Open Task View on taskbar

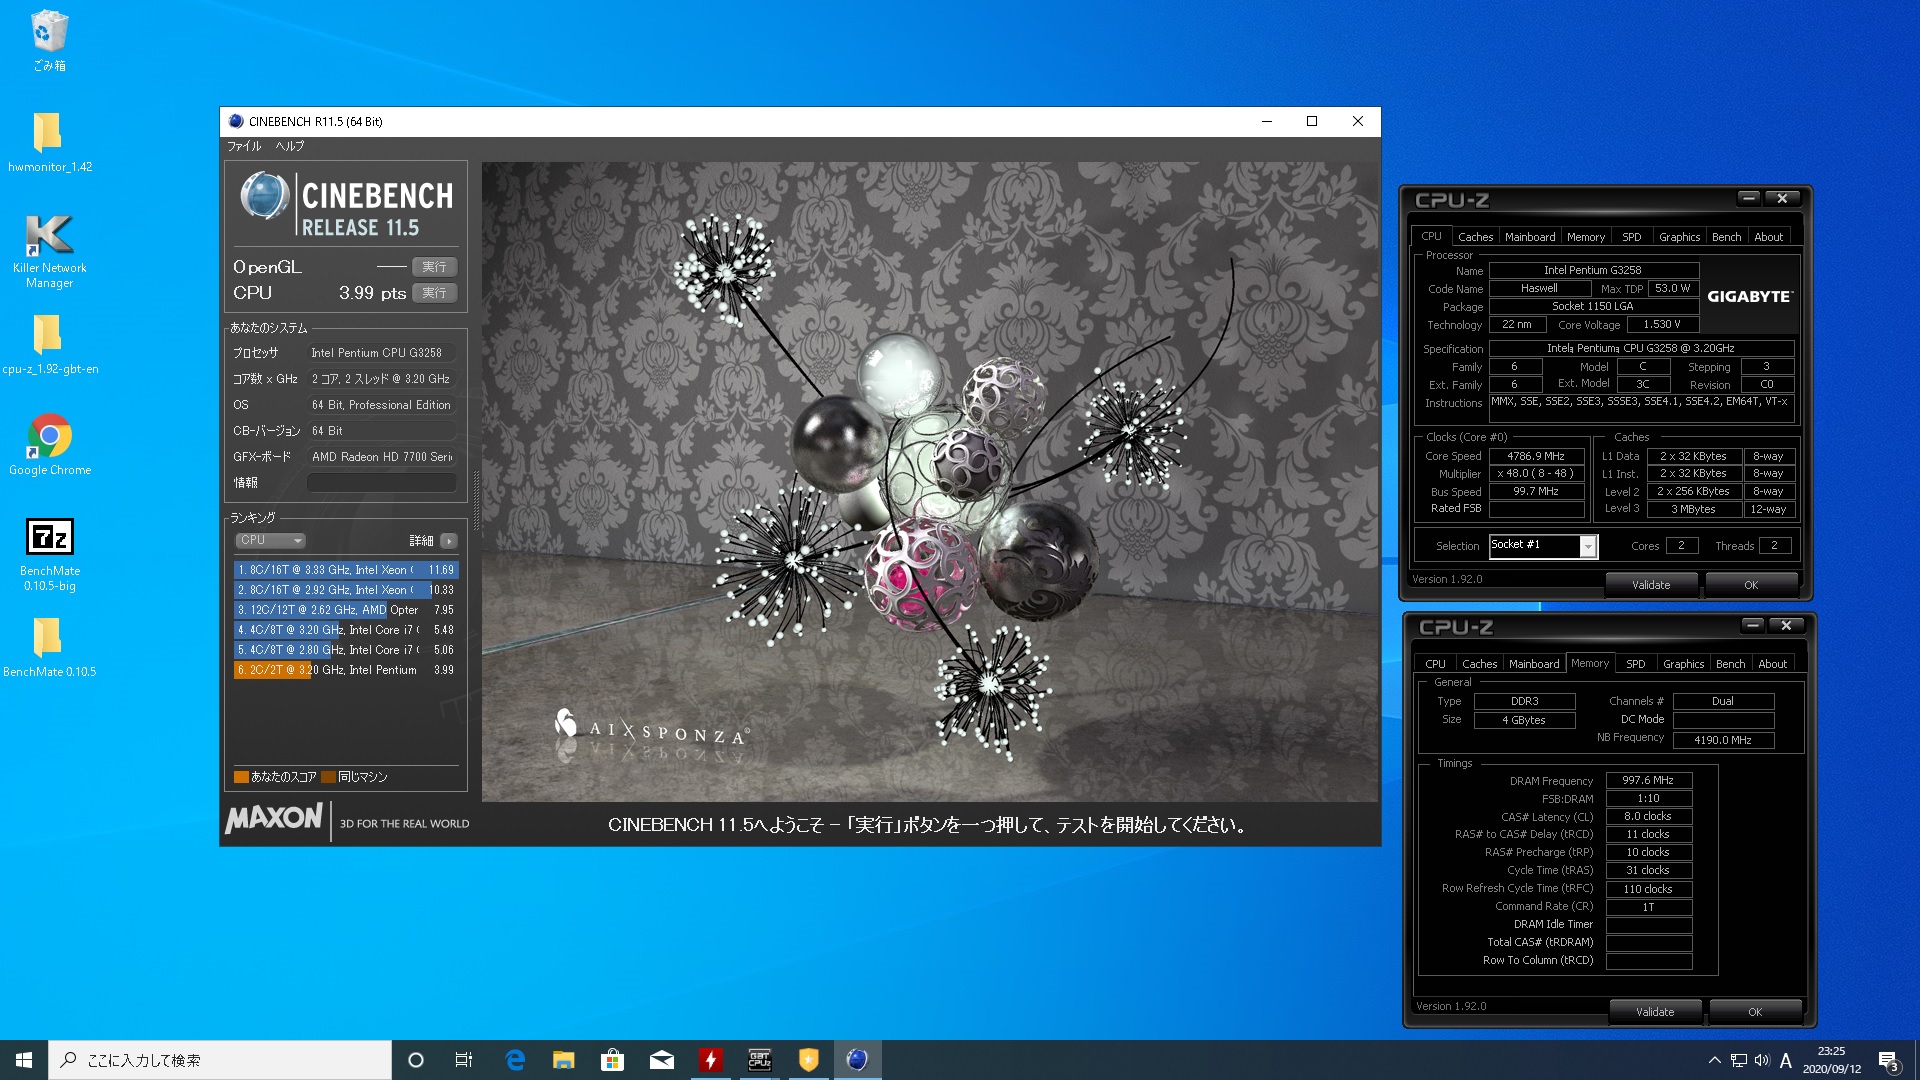click(464, 1060)
